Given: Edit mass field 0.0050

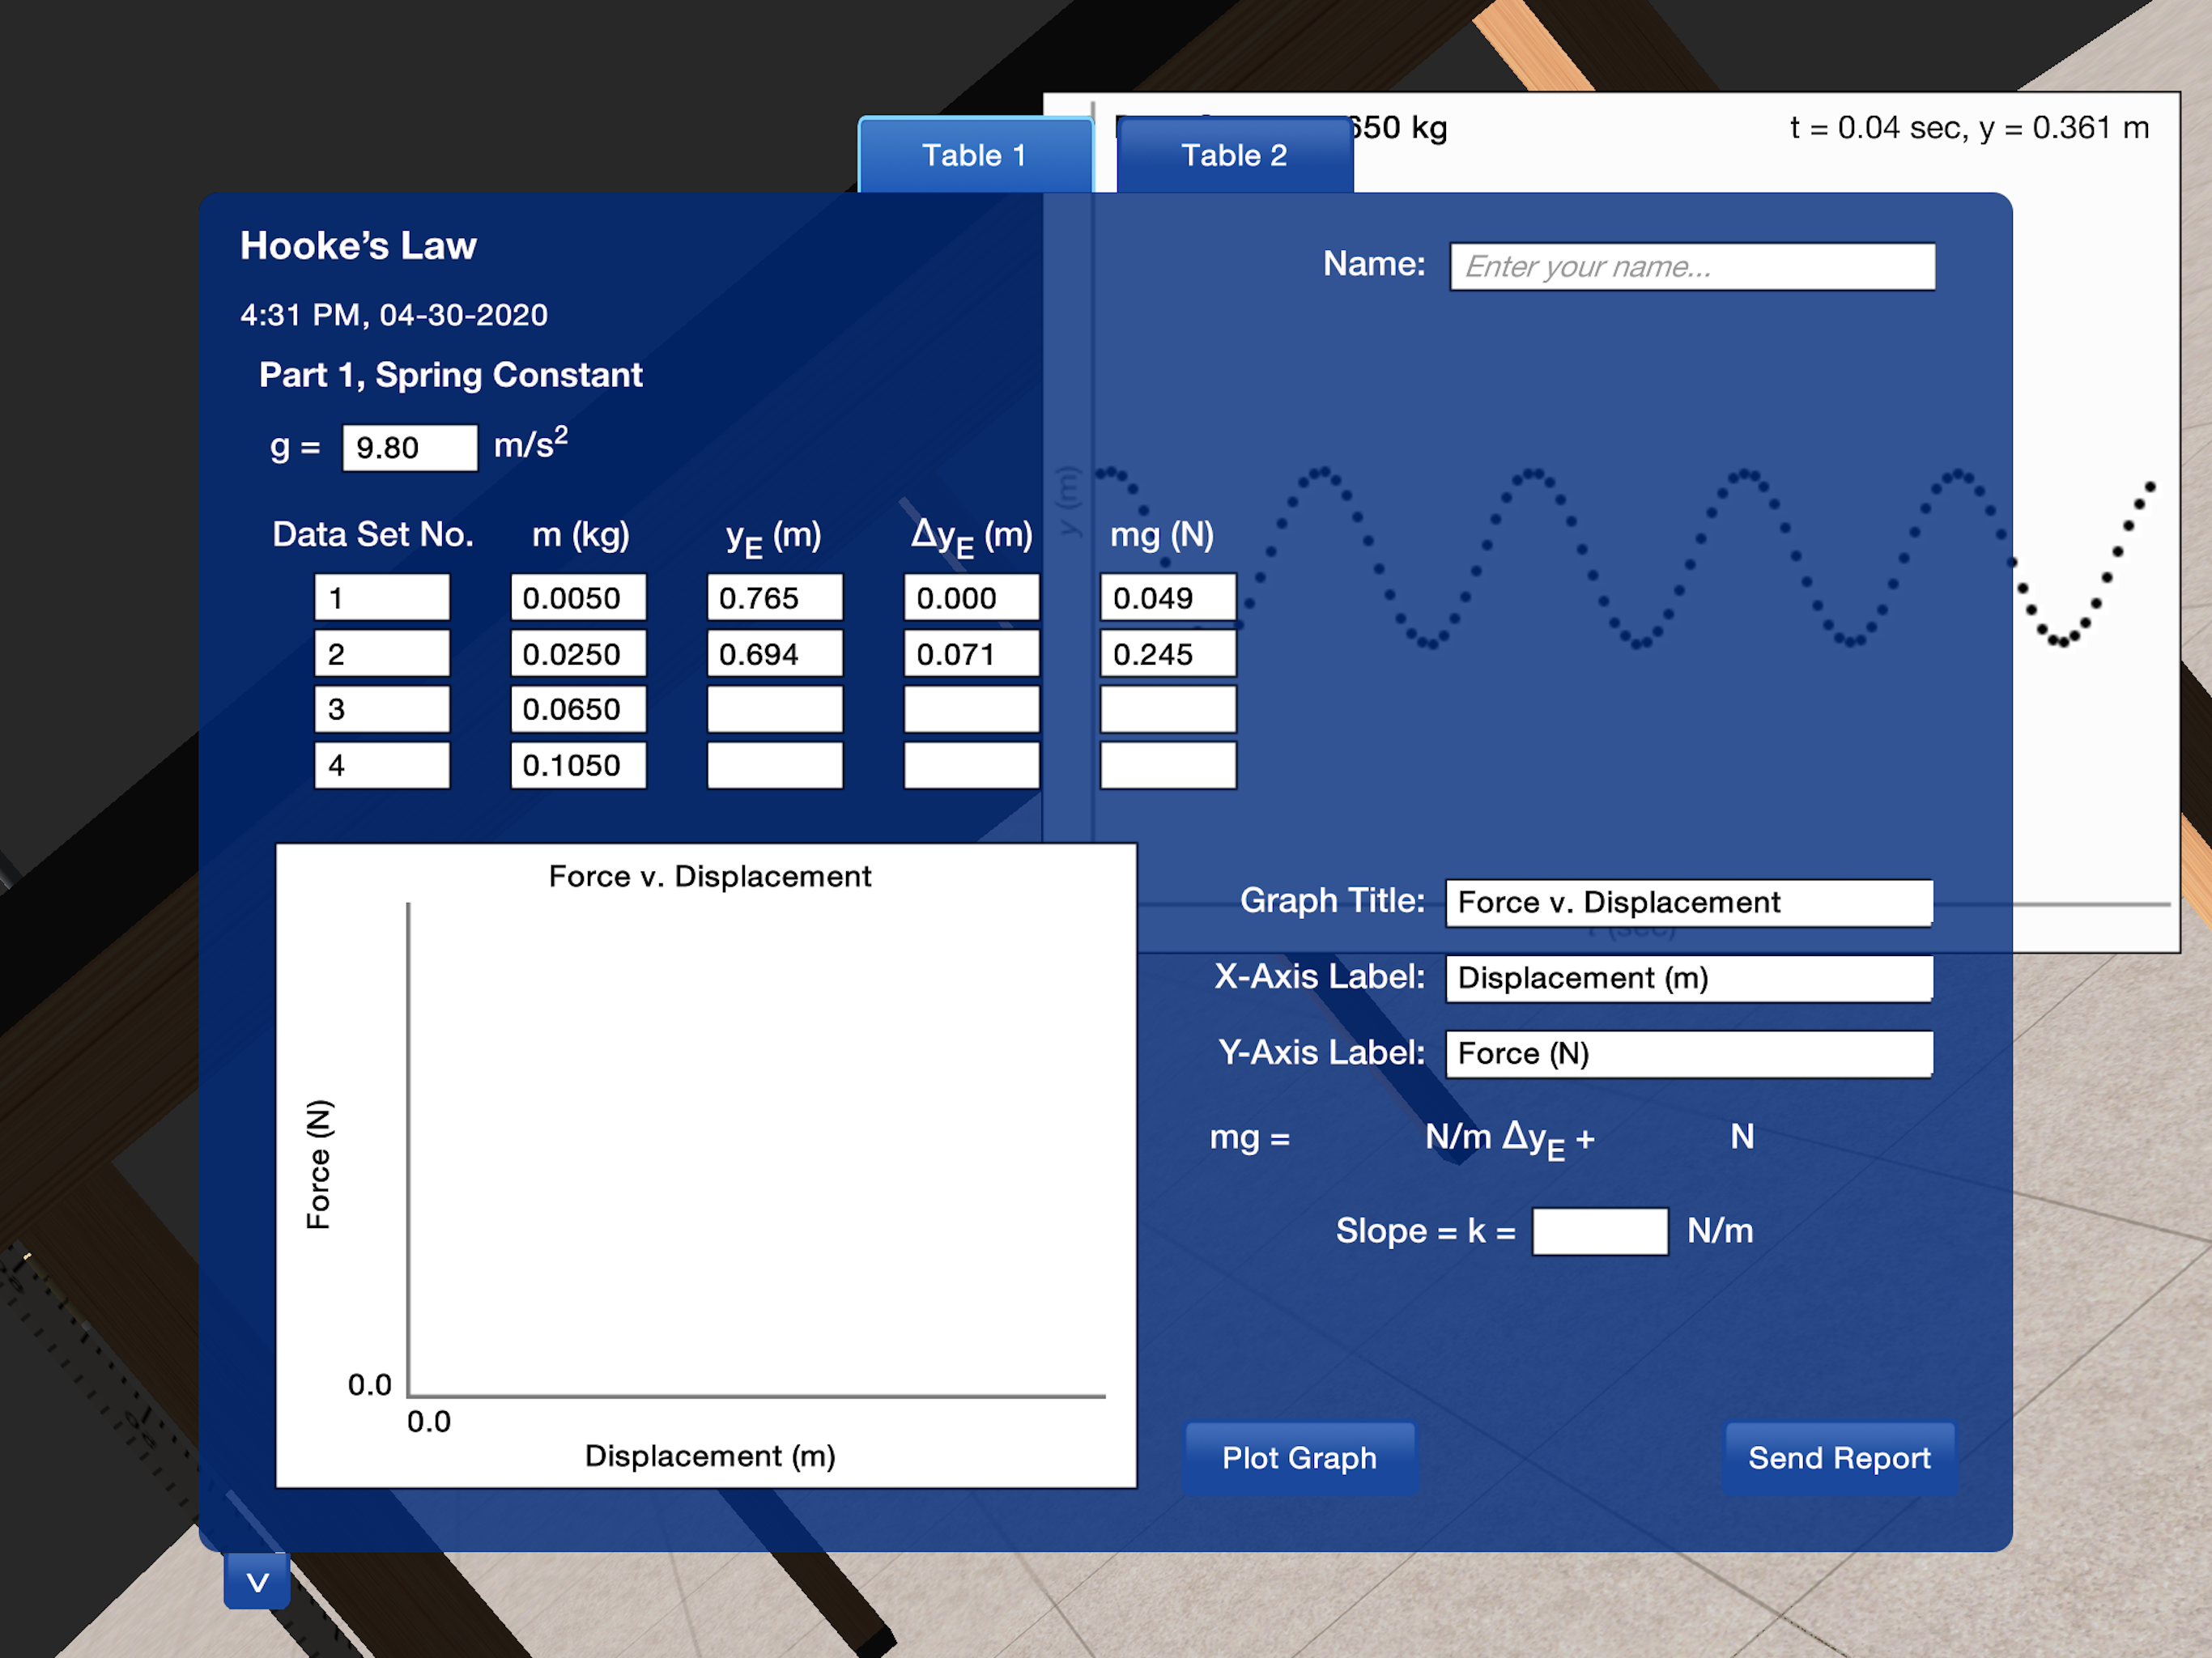Looking at the screenshot, I should [578, 597].
